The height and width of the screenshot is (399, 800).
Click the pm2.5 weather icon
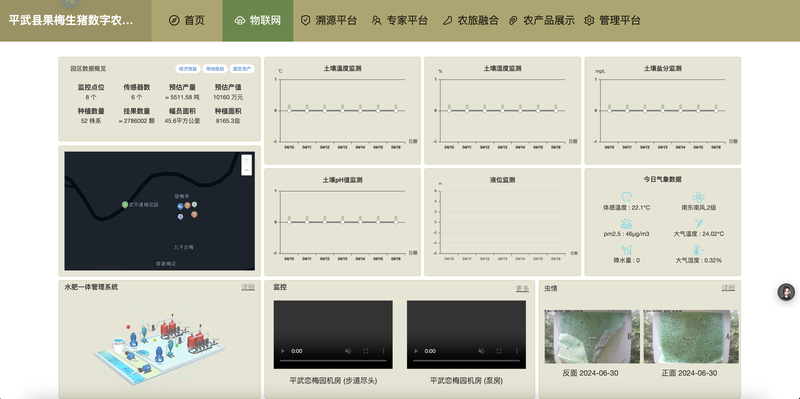click(x=627, y=223)
